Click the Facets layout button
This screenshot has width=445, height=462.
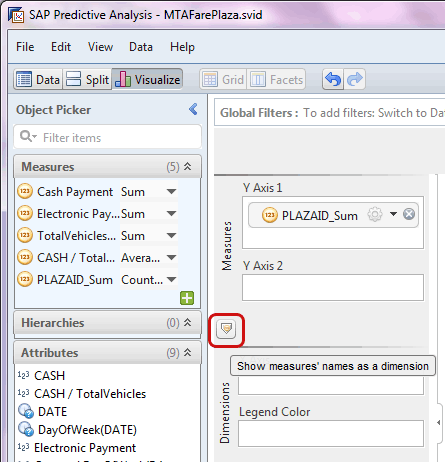click(x=276, y=80)
